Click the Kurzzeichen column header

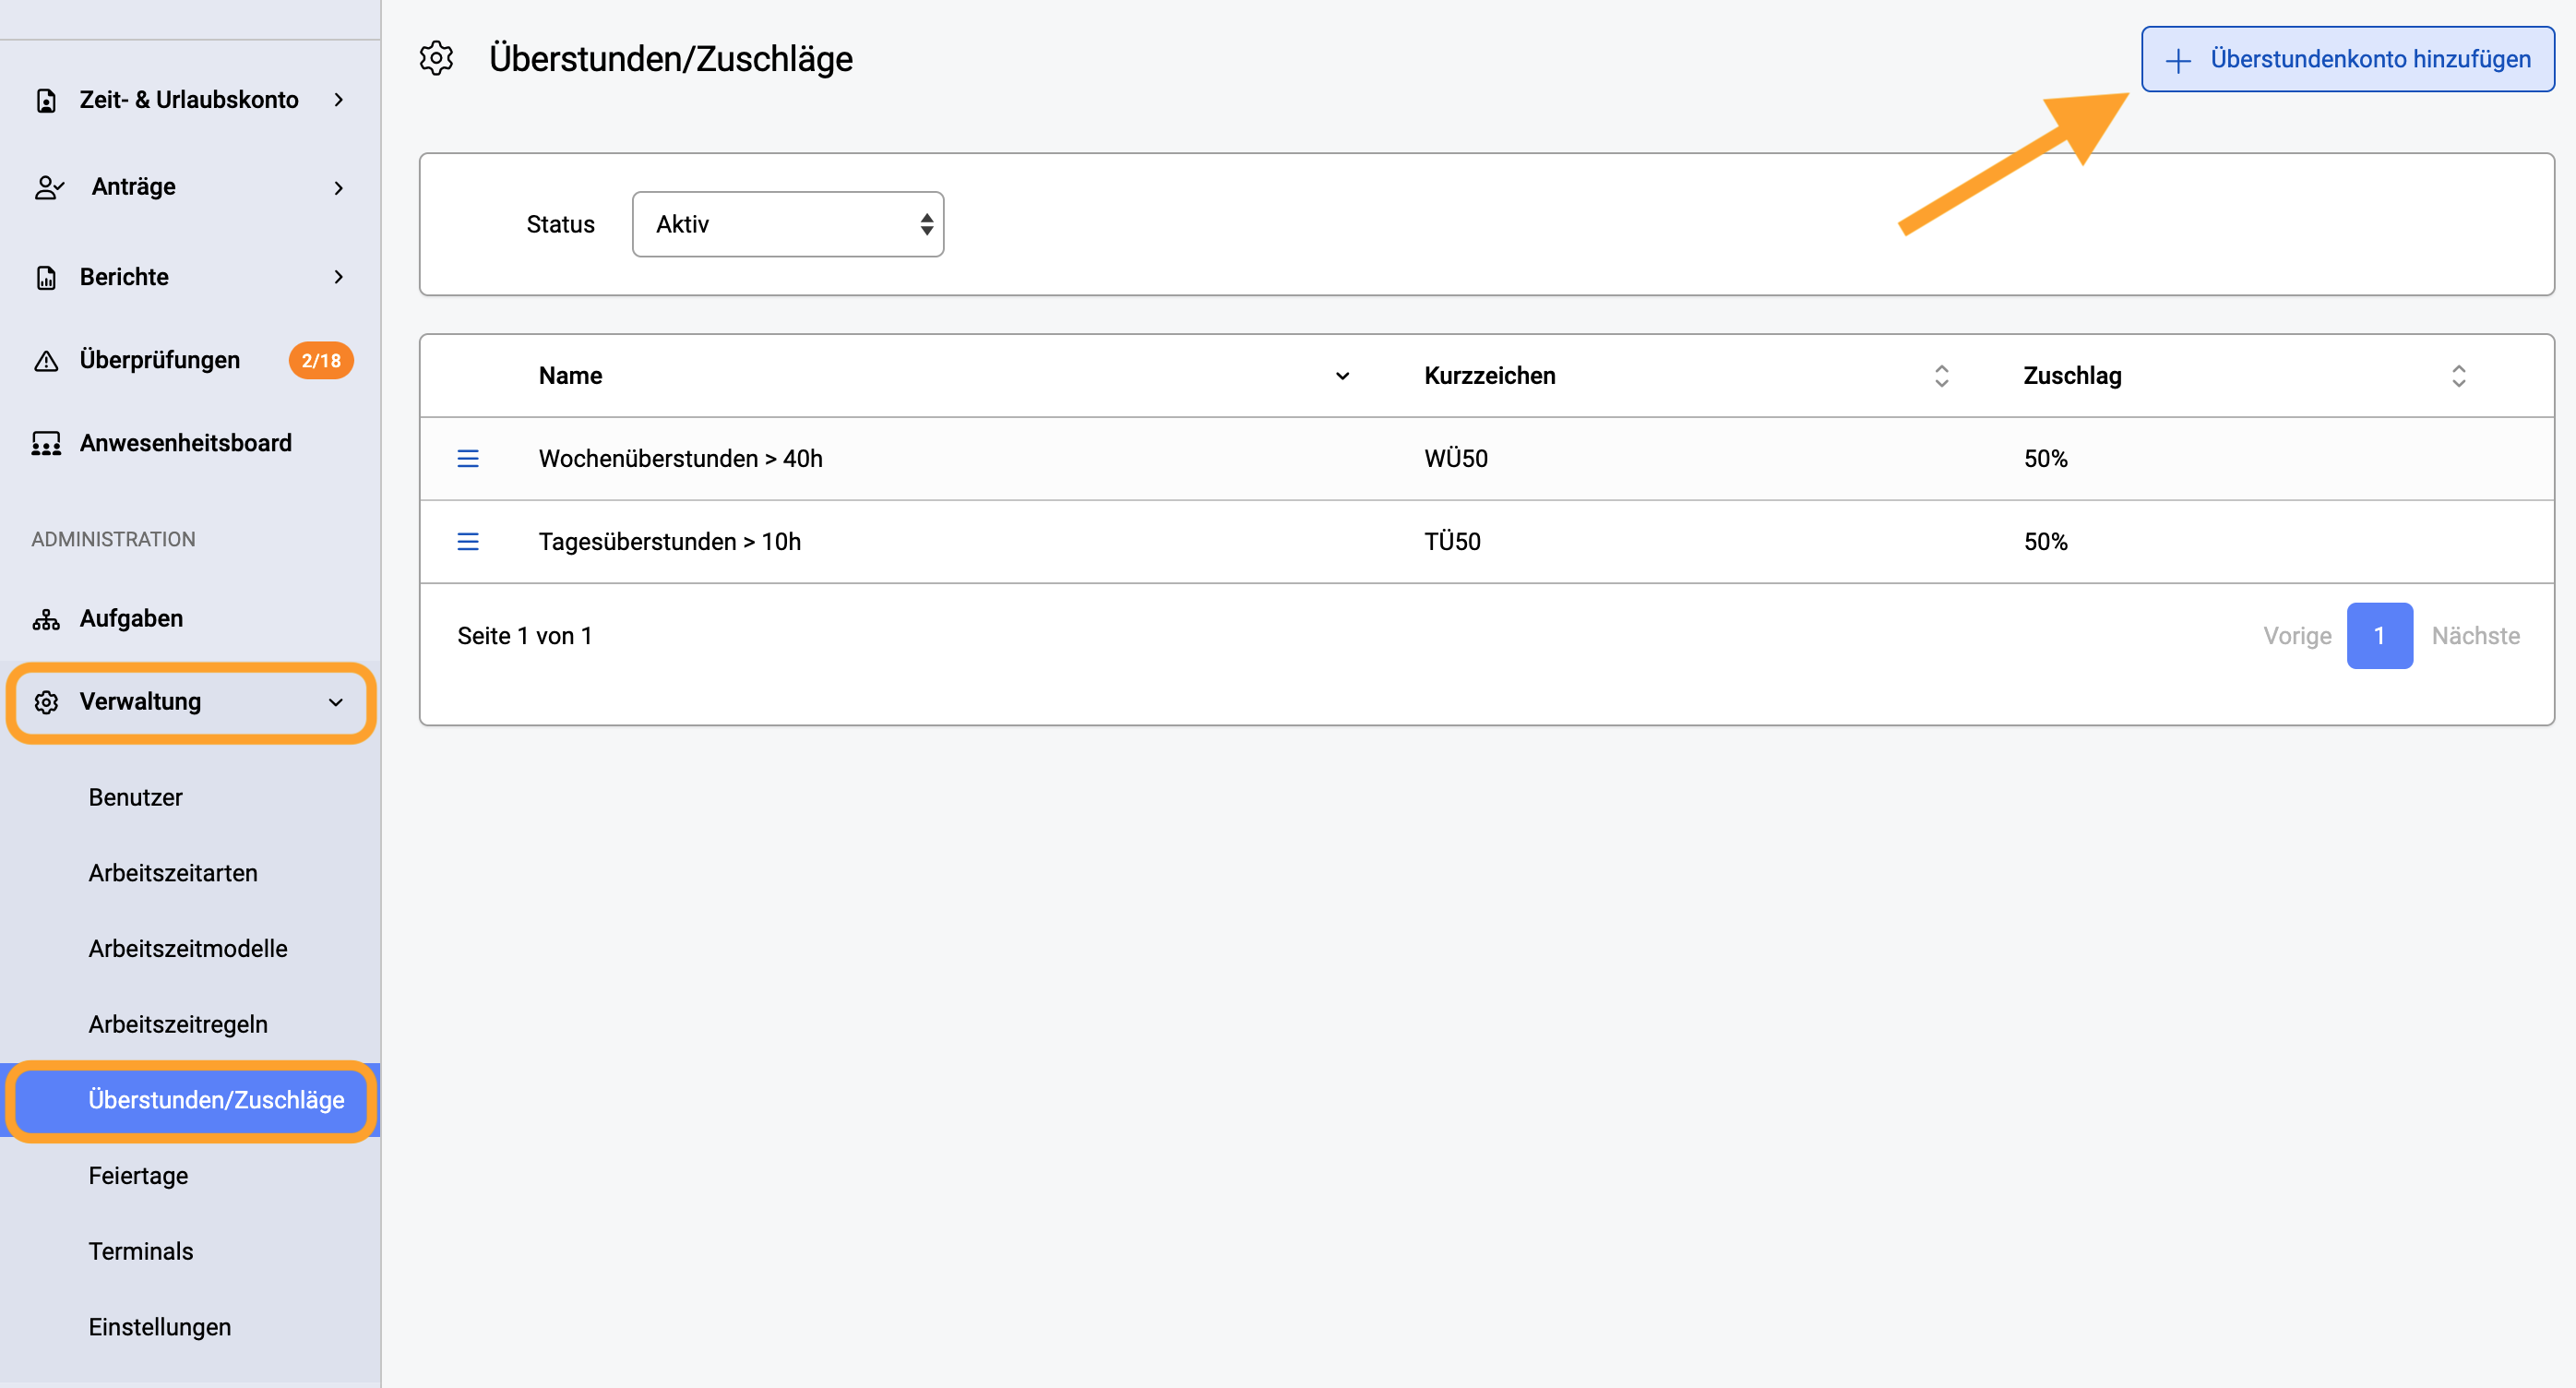1489,376
